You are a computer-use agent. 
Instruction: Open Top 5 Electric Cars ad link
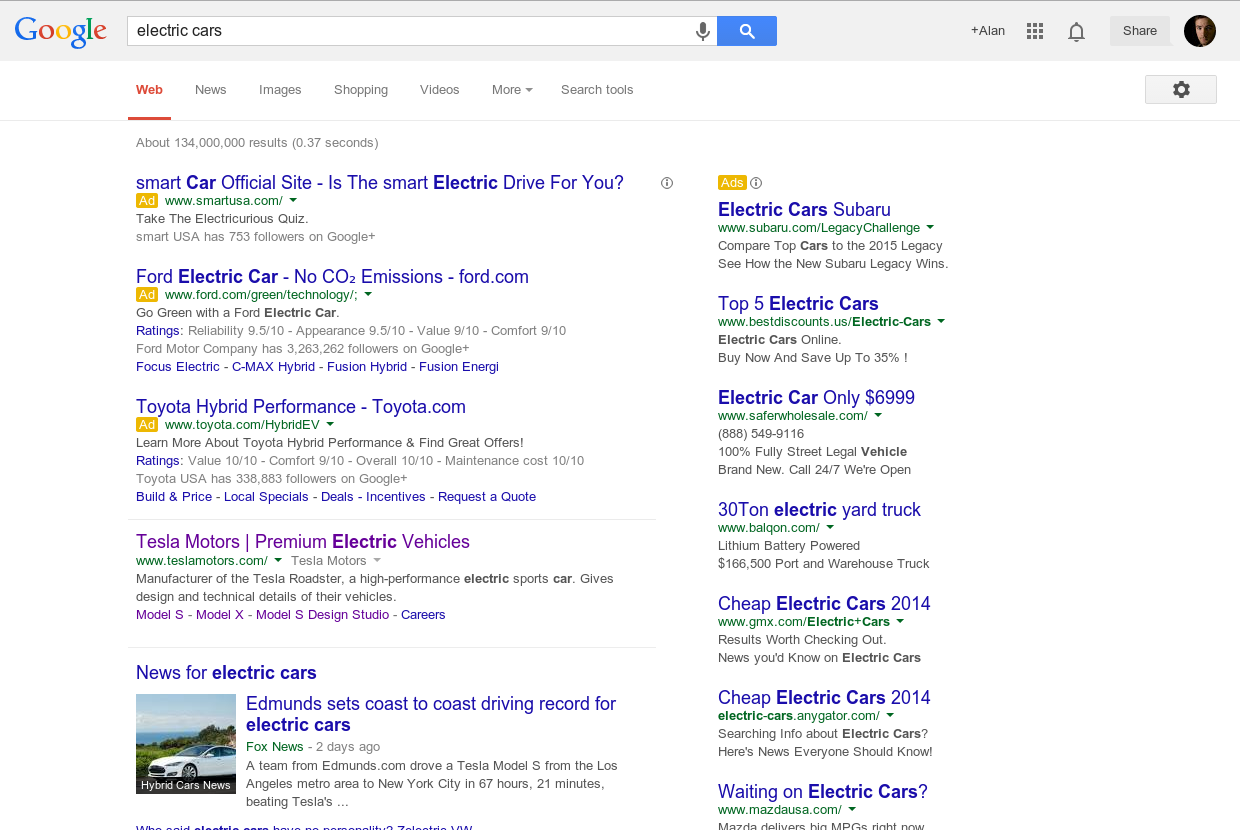tap(798, 303)
